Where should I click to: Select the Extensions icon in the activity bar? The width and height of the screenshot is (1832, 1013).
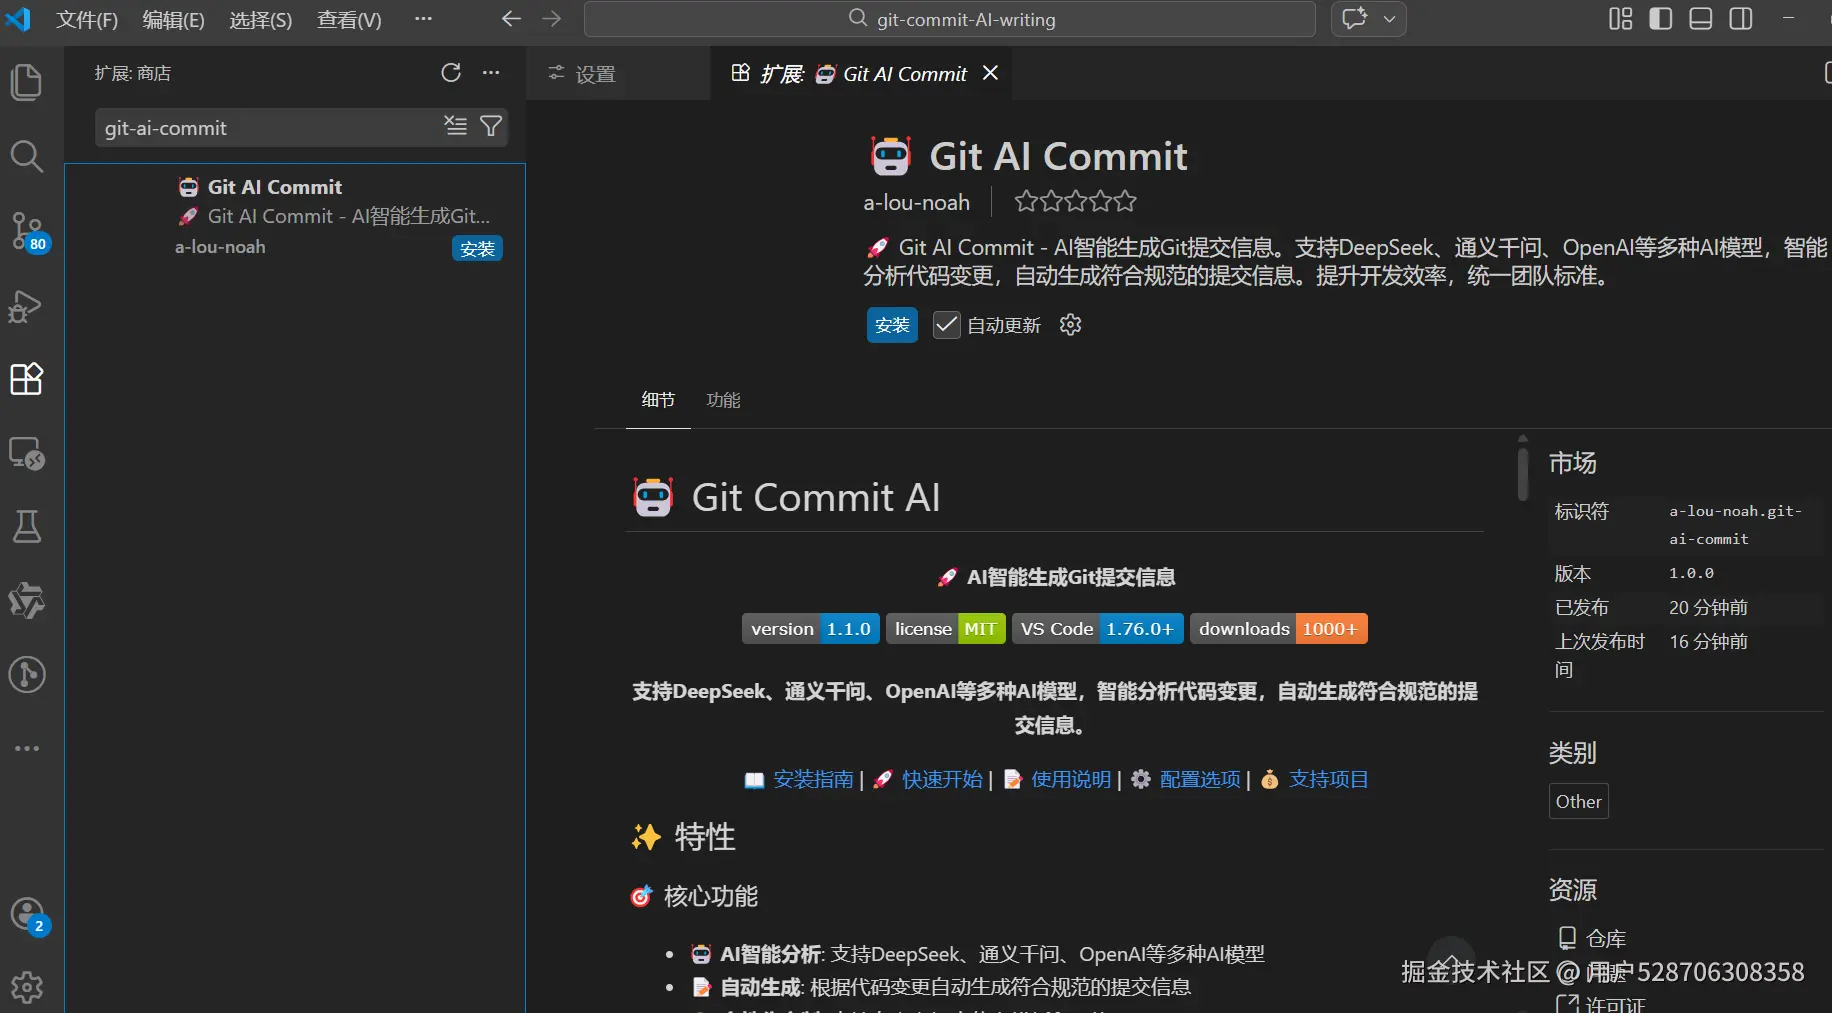click(x=26, y=379)
